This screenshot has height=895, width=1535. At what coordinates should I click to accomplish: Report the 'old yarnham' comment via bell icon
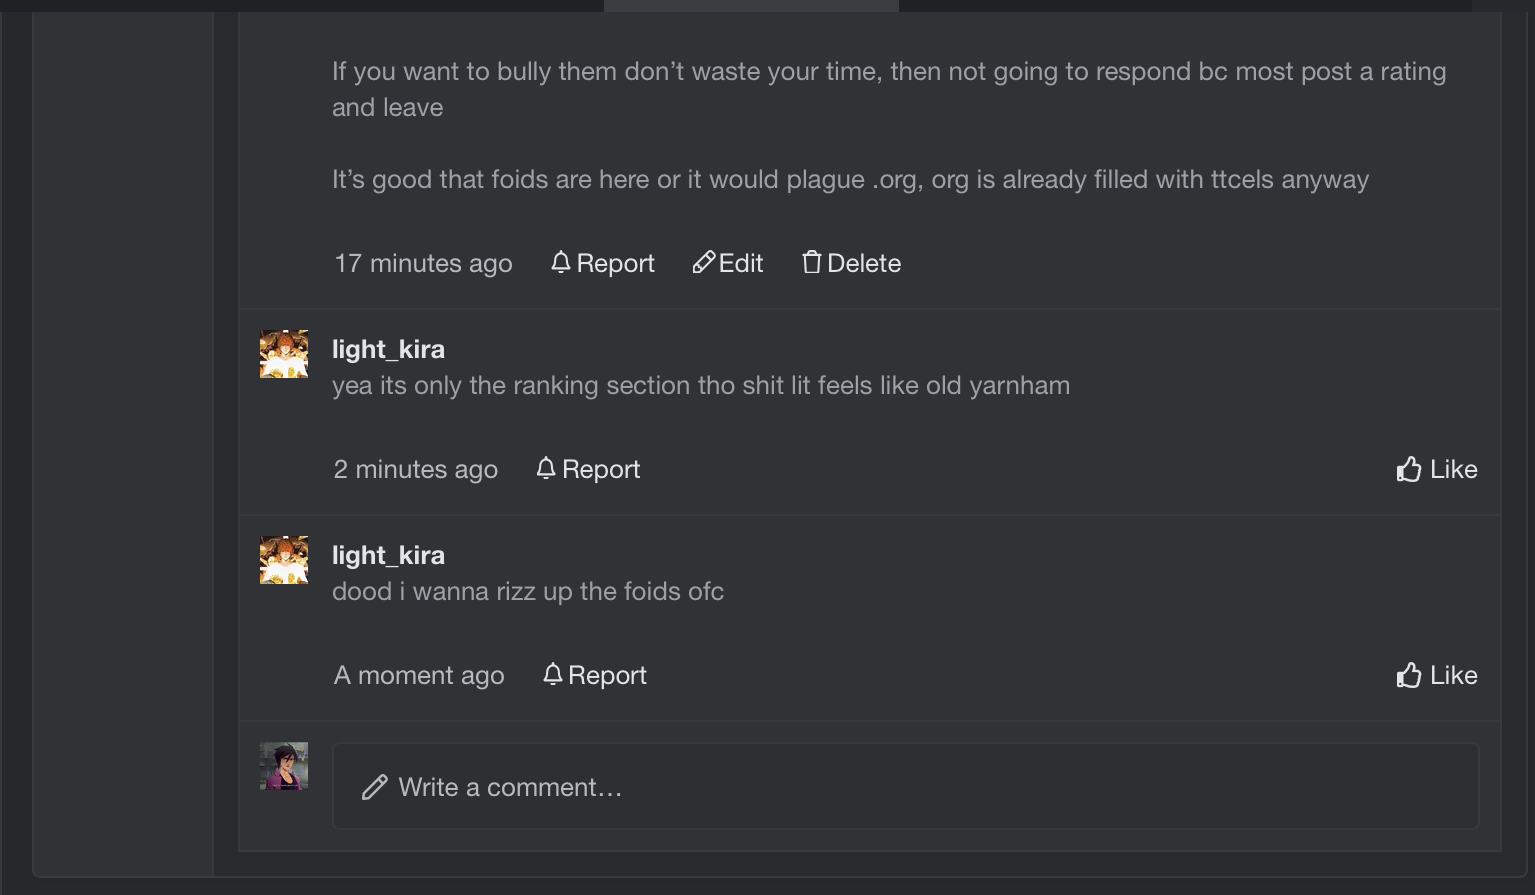(x=546, y=469)
